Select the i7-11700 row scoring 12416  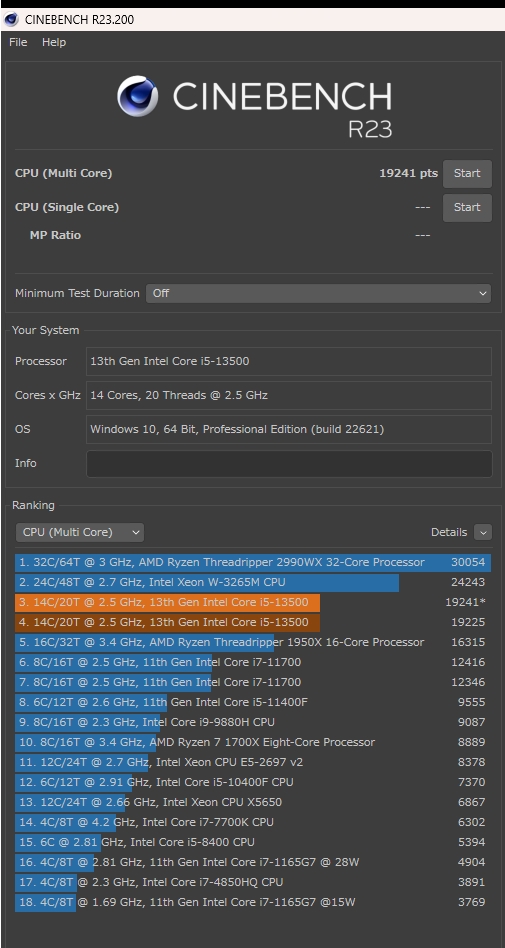pos(253,662)
